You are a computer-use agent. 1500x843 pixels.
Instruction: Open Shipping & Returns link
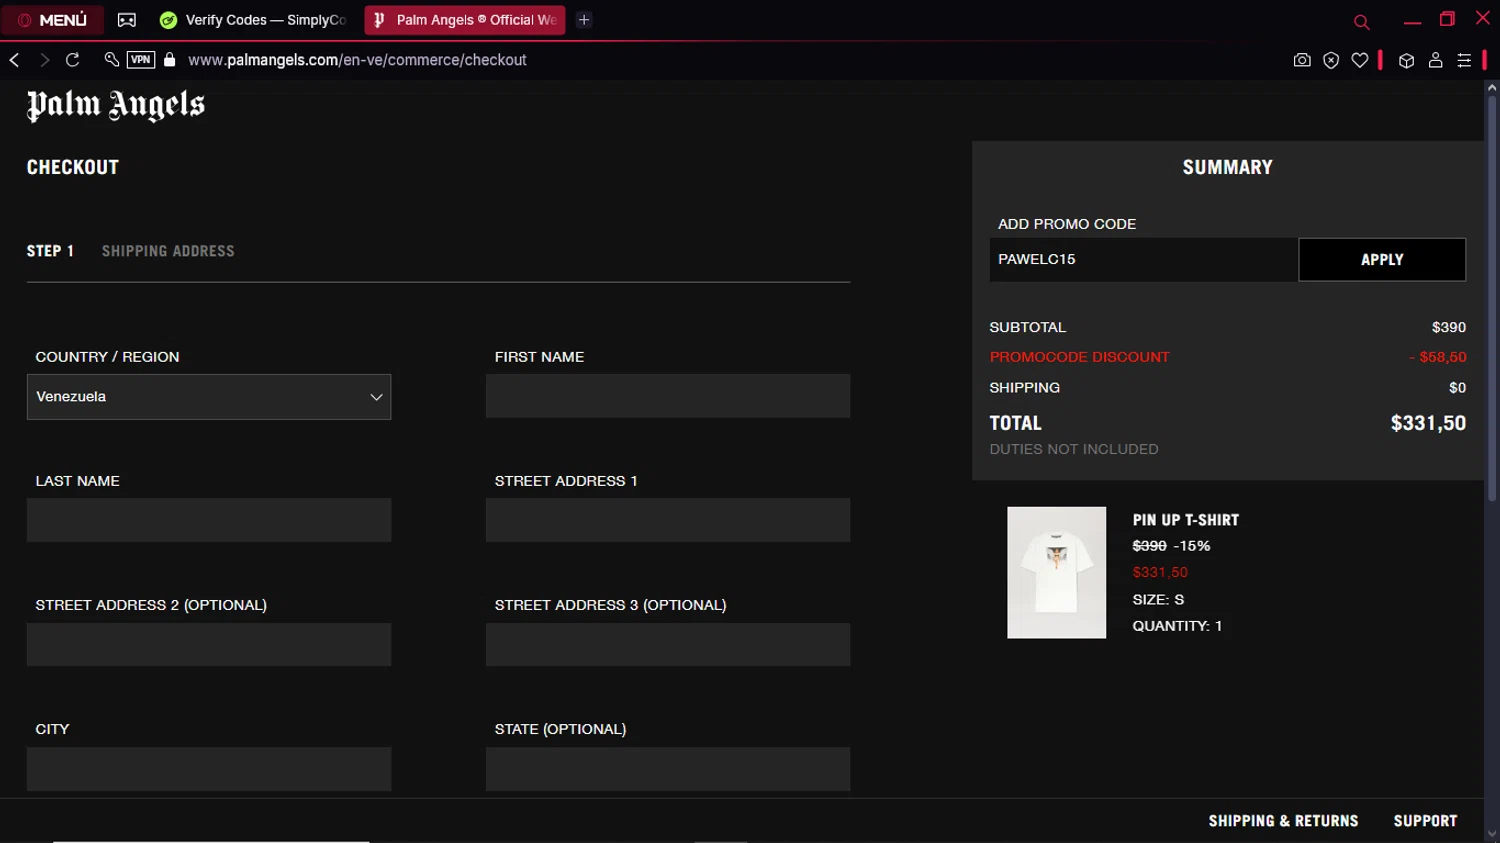(x=1283, y=821)
